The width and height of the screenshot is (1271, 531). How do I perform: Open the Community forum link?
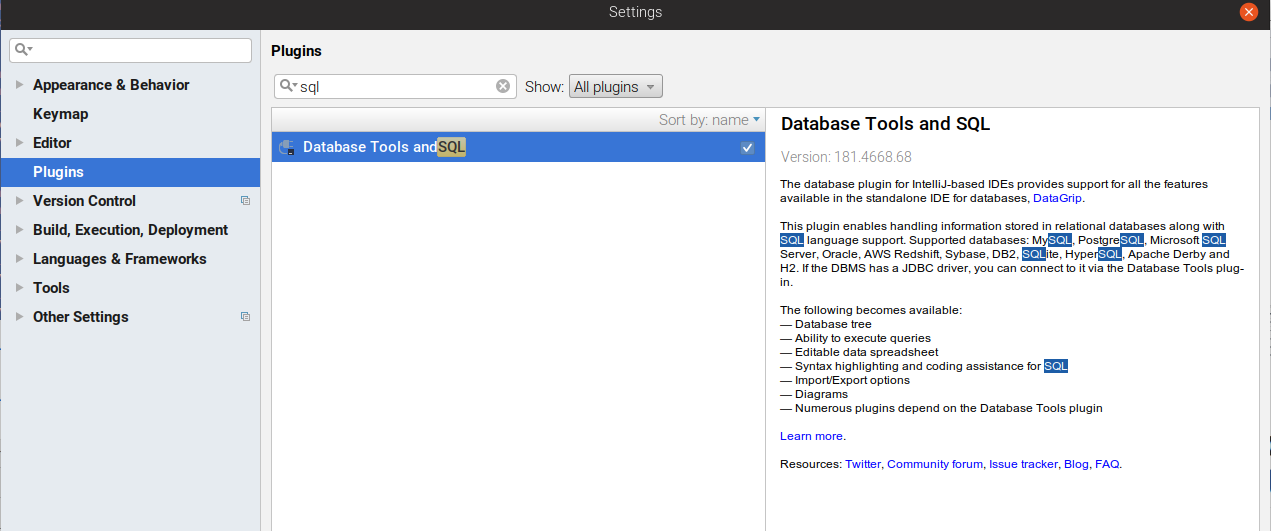click(x=934, y=464)
